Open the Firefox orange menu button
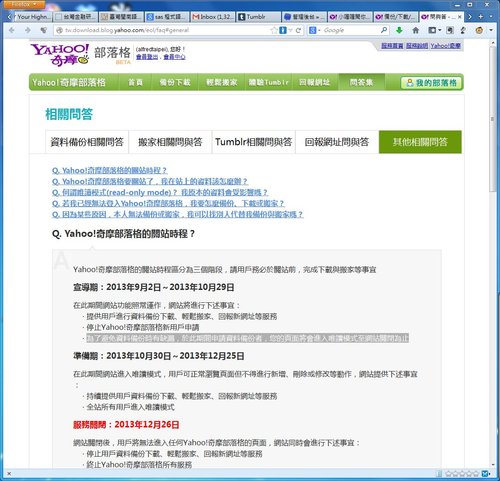Image resolution: width=500 pixels, height=481 pixels. coord(24,4)
